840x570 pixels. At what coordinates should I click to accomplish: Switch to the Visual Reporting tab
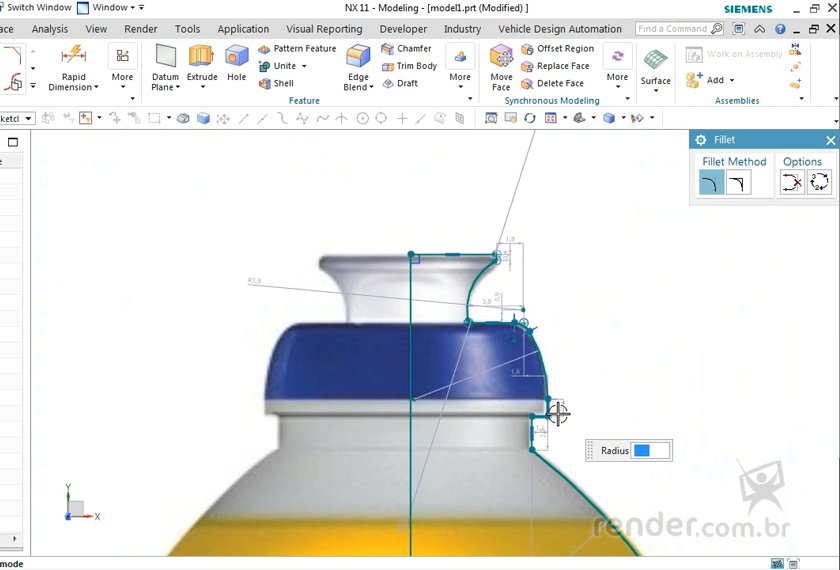pos(324,29)
